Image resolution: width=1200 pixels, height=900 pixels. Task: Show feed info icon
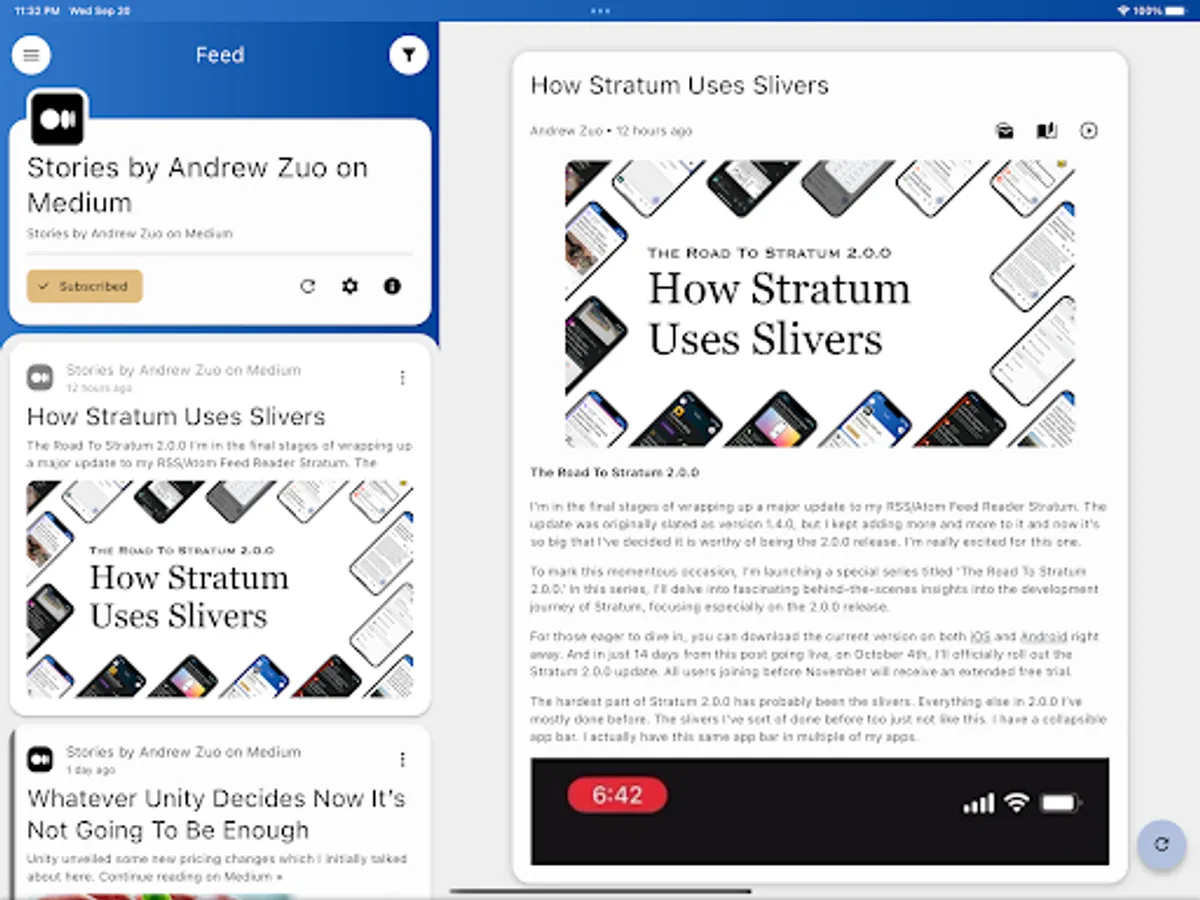tap(392, 286)
